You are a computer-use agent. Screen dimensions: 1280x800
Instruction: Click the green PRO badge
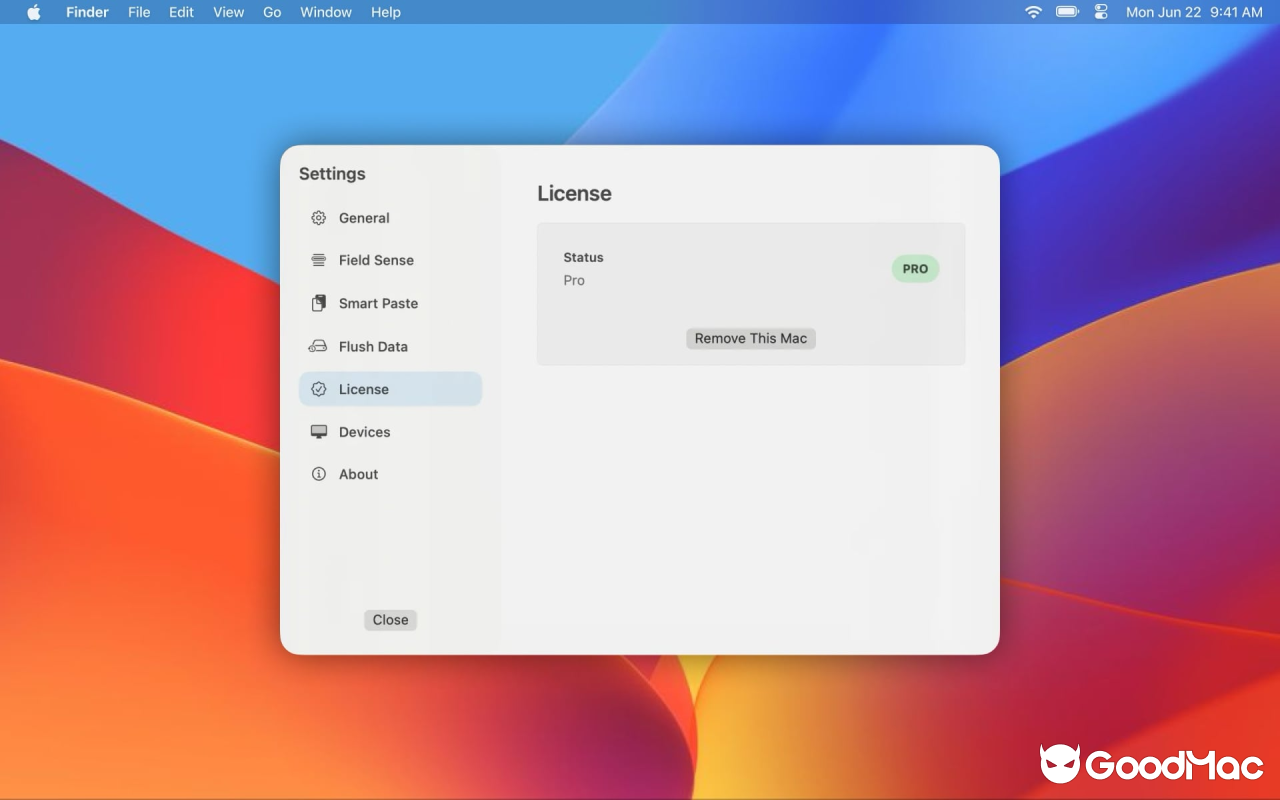click(915, 269)
